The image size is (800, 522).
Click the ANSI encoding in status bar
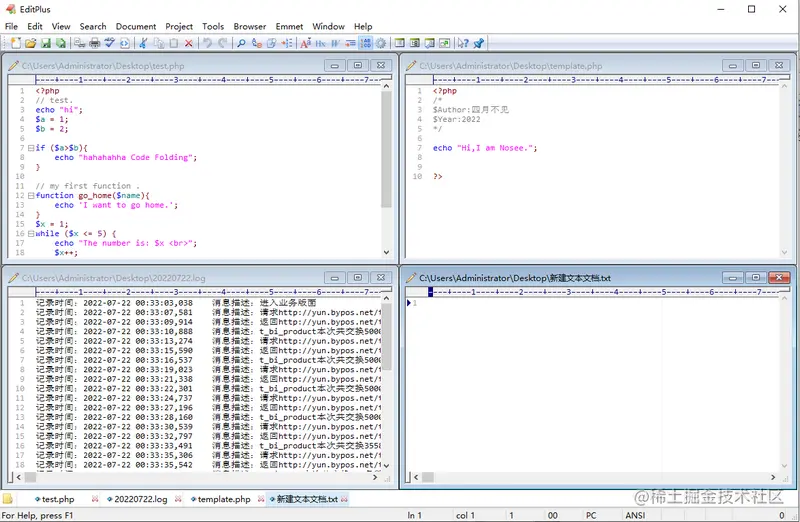[635, 515]
